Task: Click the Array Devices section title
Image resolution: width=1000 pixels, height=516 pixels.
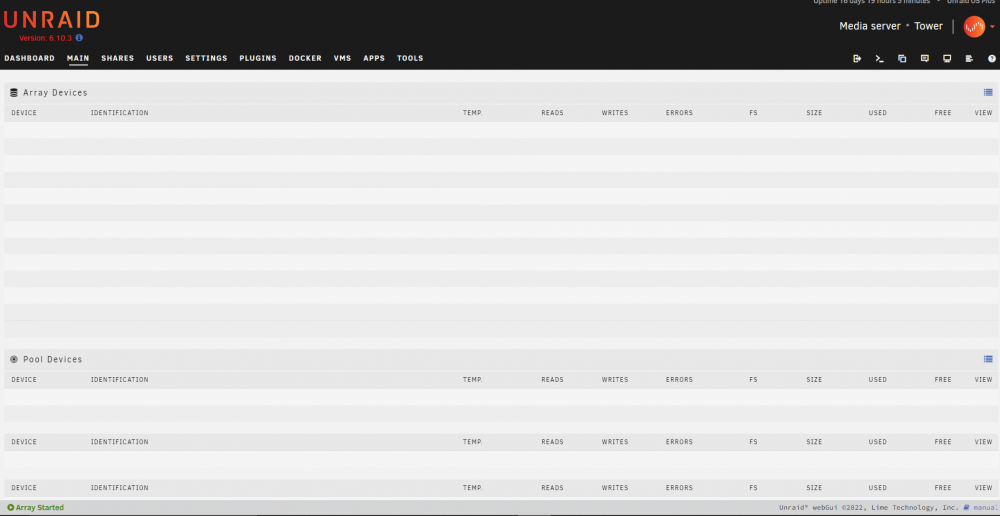Action: (x=55, y=92)
